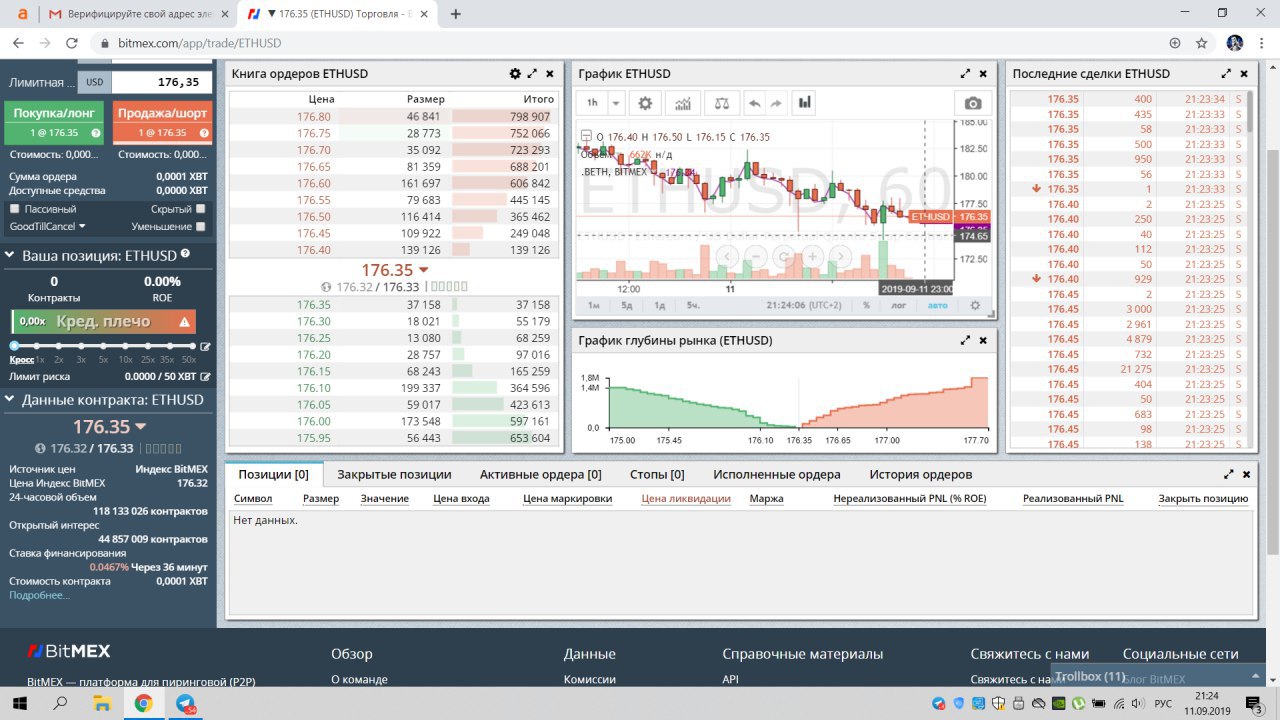1280x720 pixels.
Task: Collapse Данные контракта: ETHUSD section
Action: (x=10, y=400)
